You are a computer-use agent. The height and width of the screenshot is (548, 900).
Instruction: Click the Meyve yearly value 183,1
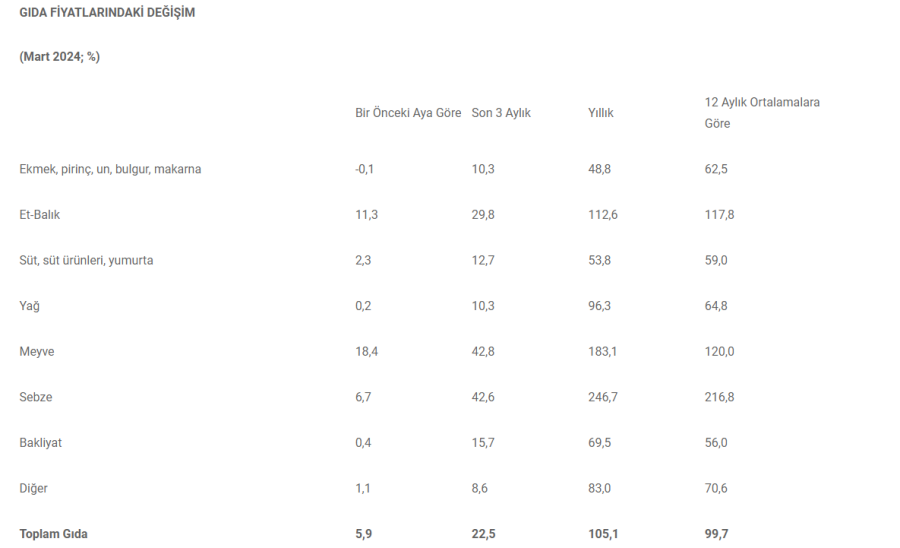coord(603,352)
